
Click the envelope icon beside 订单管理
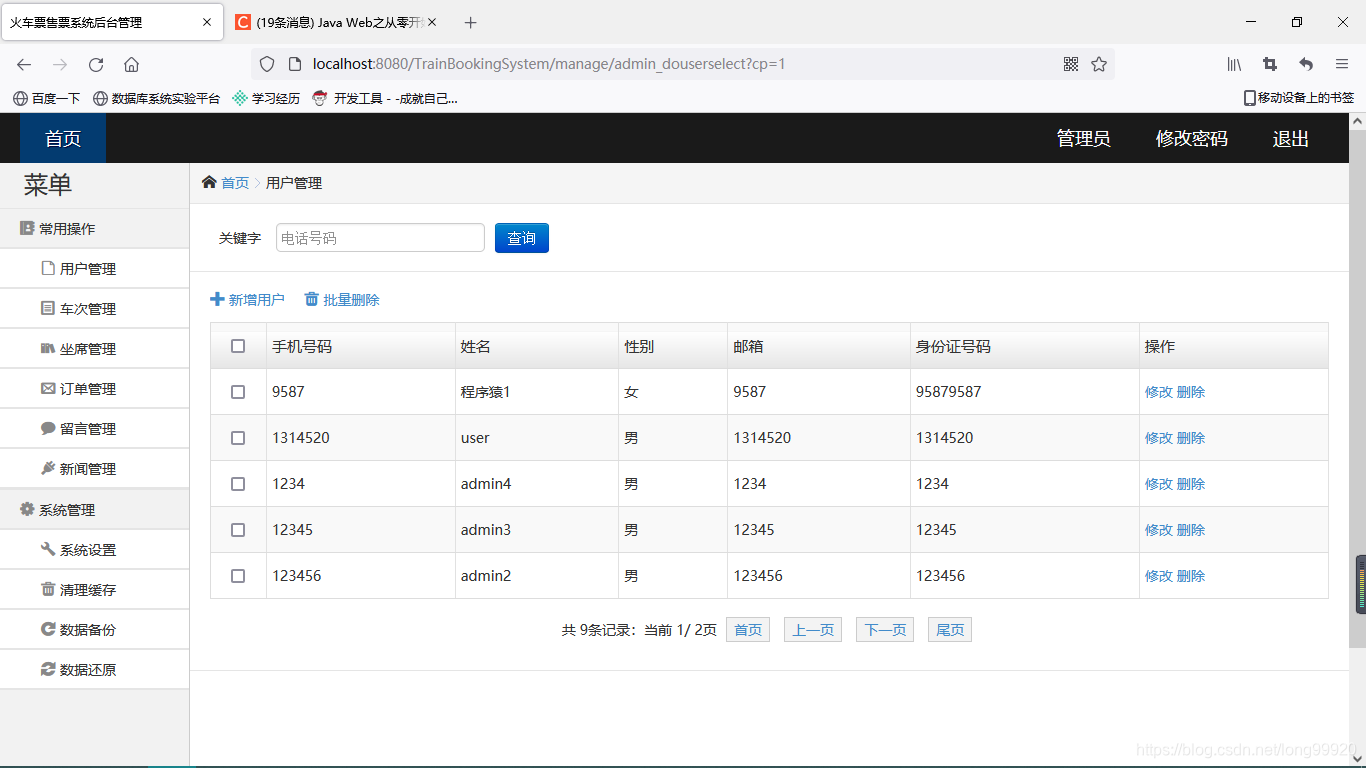[x=48, y=388]
